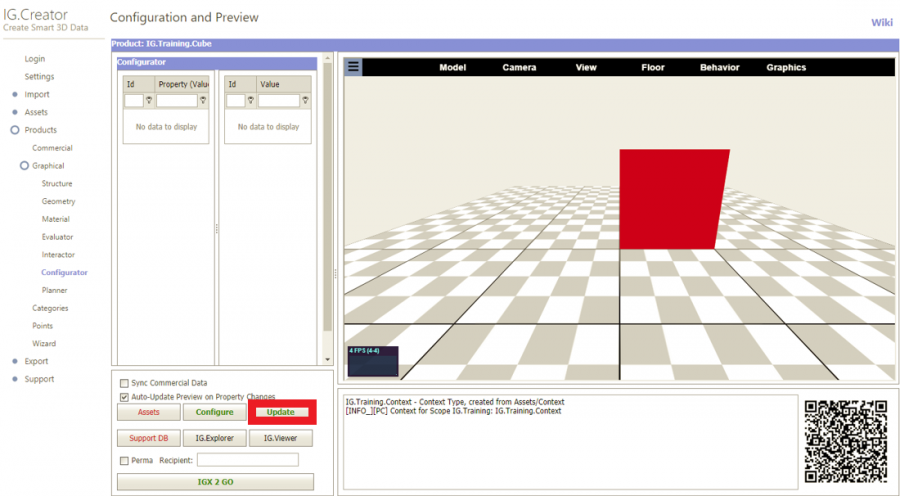The image size is (900, 496).
Task: Click the filter icon next to left Id filter
Action: [x=149, y=101]
